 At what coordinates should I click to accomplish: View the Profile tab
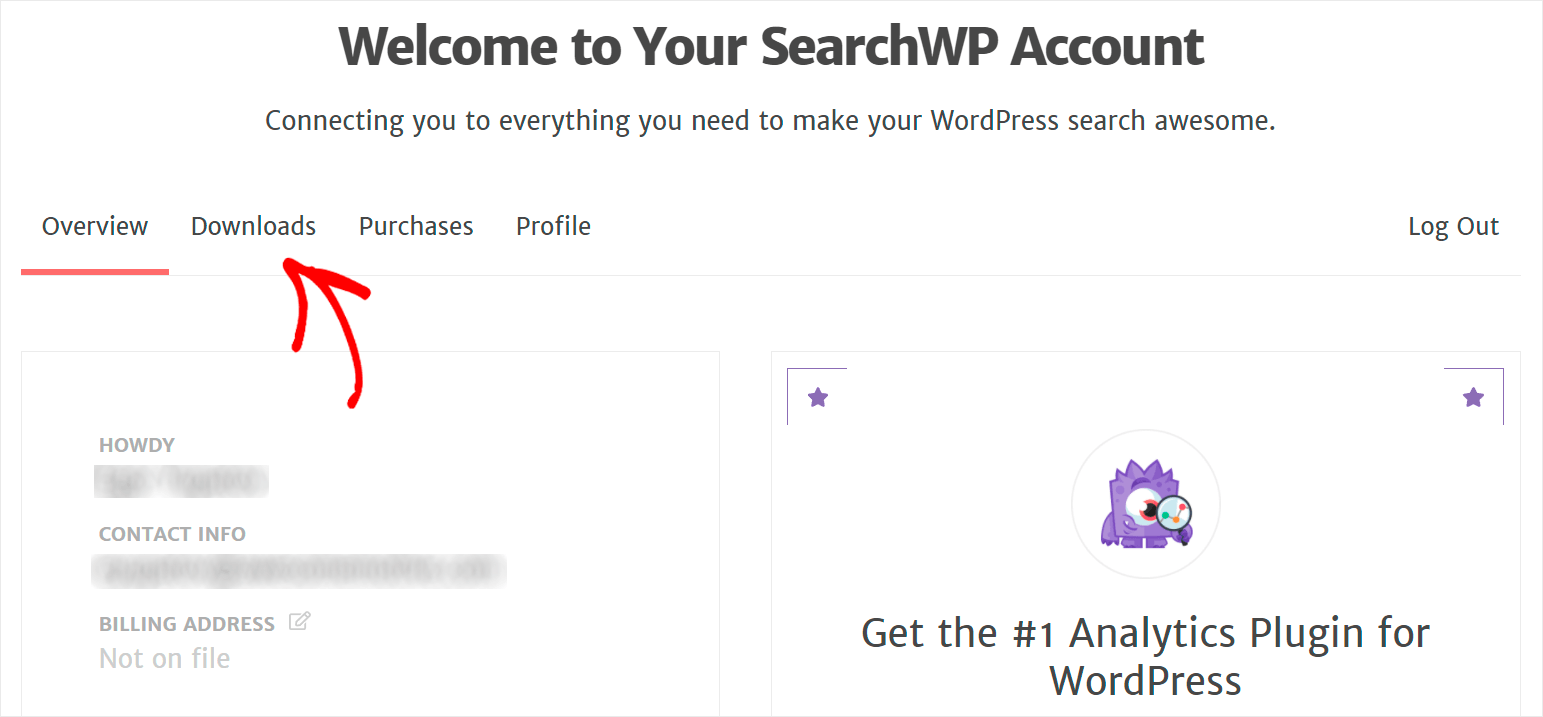[x=553, y=226]
